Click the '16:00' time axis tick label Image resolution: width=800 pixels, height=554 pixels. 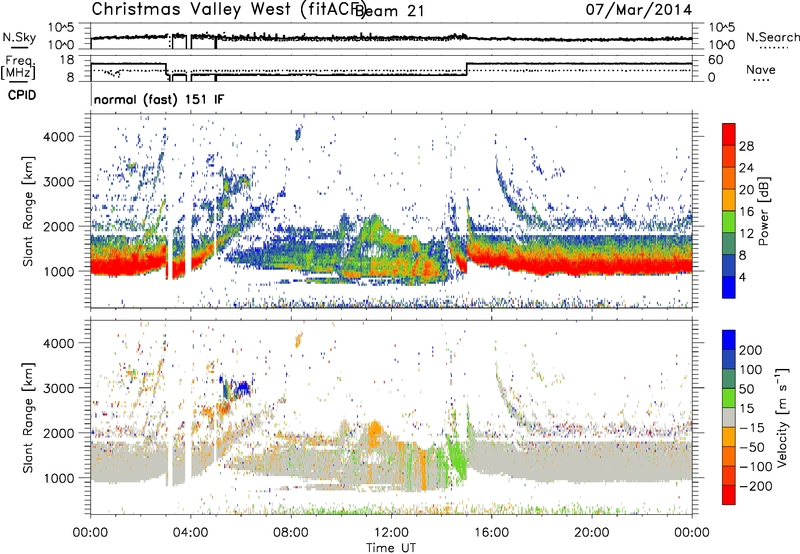coord(491,533)
